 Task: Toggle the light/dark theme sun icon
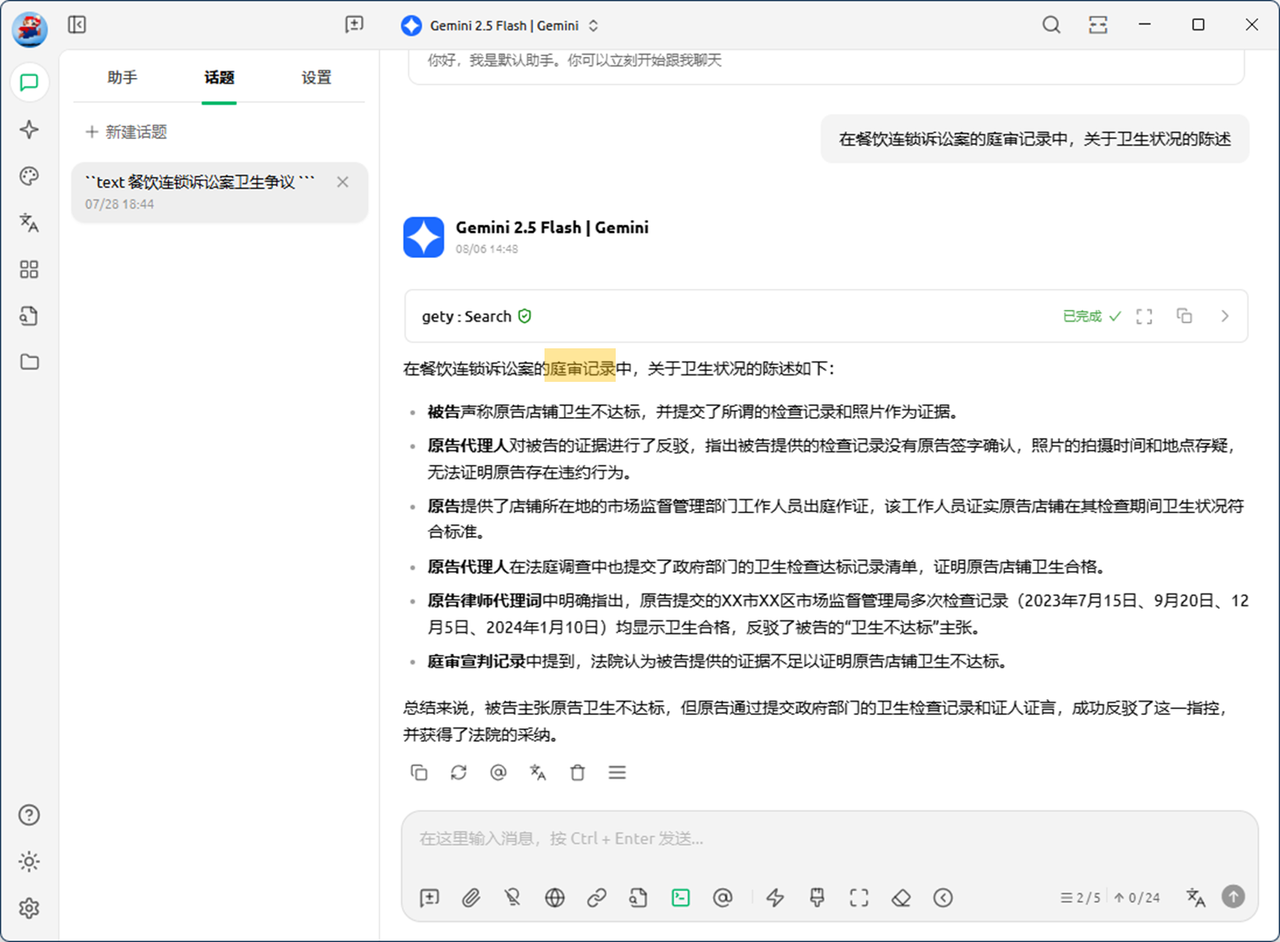[x=29, y=861]
